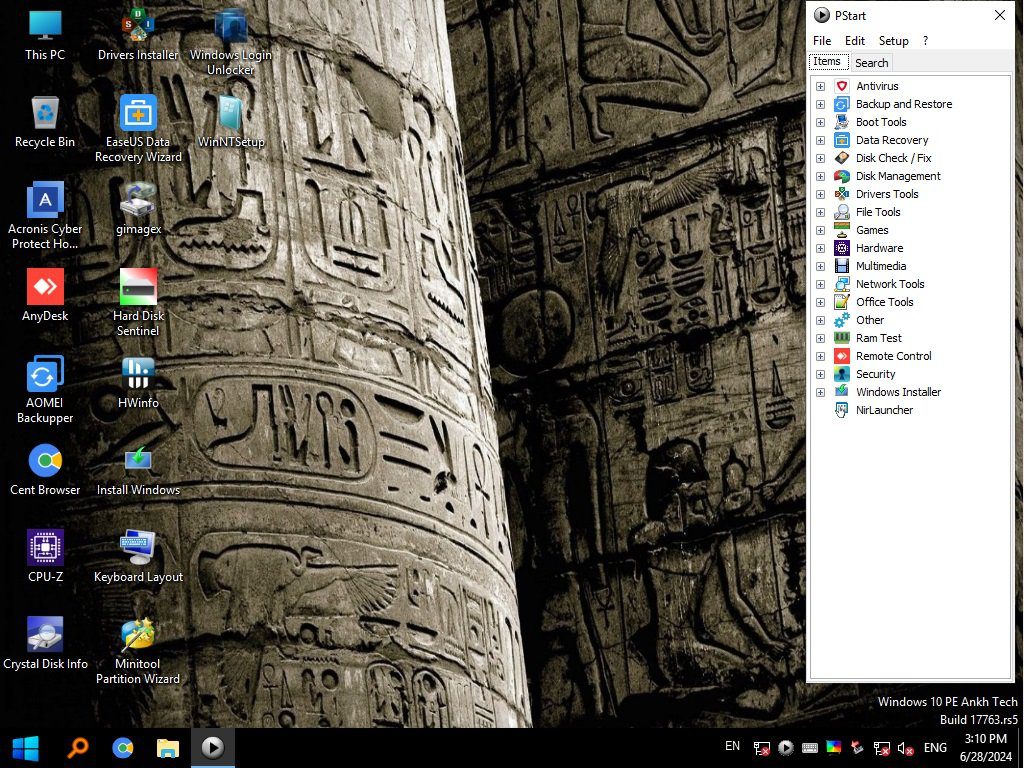
Task: Expand the Ram Test tree item
Action: point(821,338)
